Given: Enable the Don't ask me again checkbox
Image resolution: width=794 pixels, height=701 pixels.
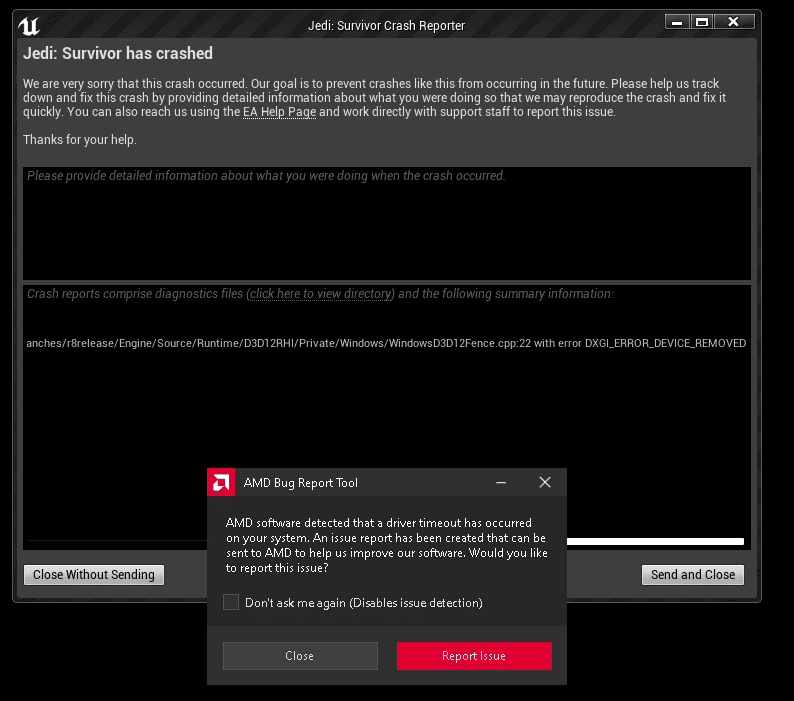Looking at the screenshot, I should pyautogui.click(x=231, y=602).
